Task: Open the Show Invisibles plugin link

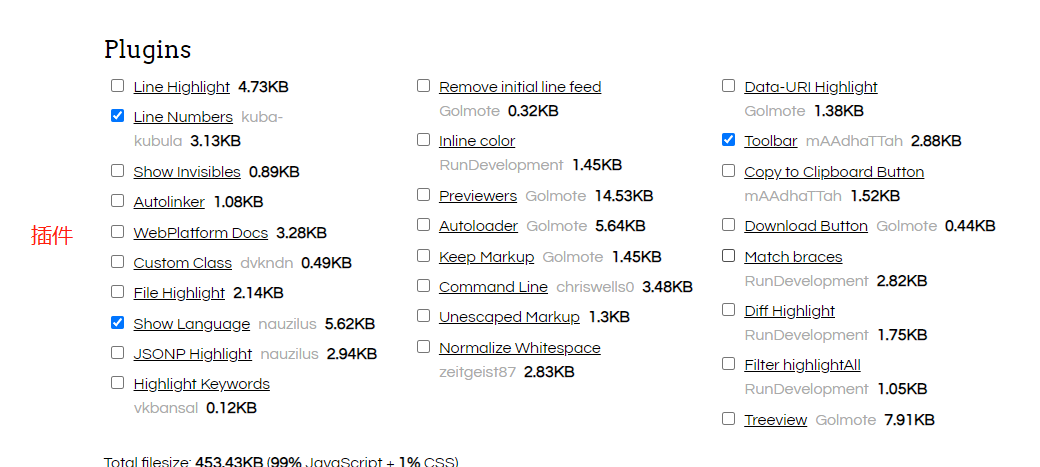Action: [187, 172]
